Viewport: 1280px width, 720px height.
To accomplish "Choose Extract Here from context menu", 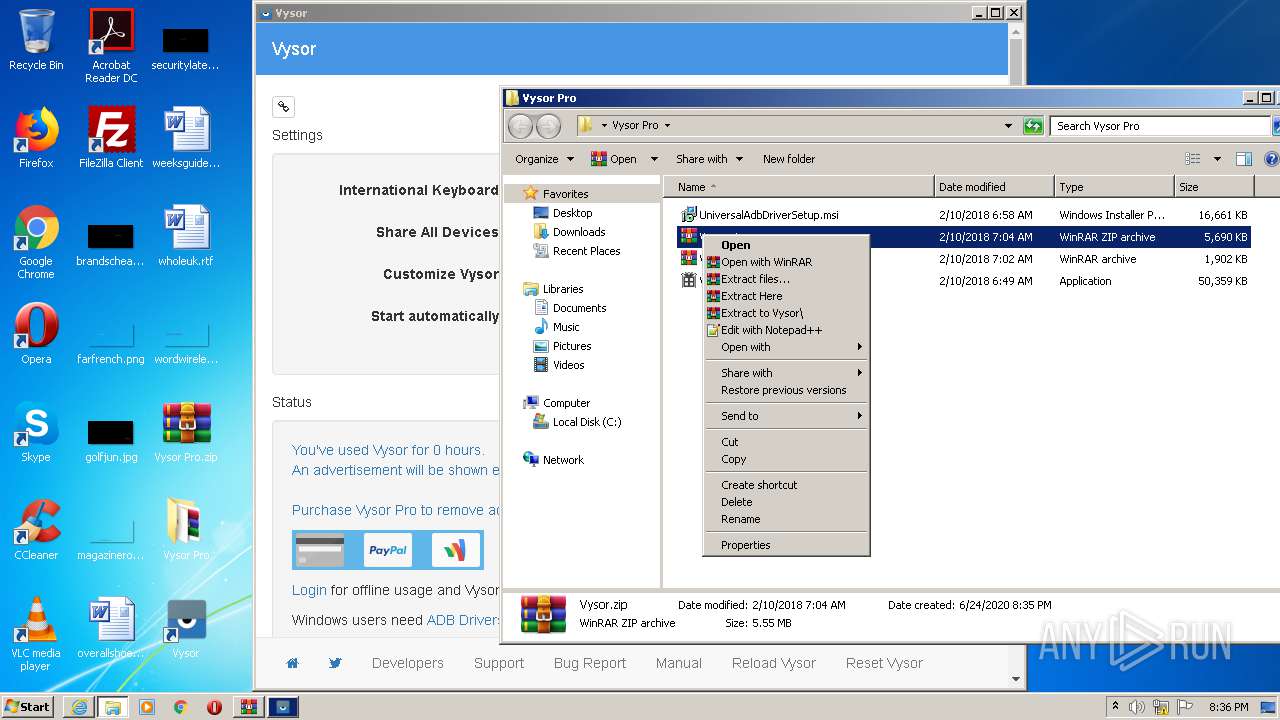I will pos(785,296).
